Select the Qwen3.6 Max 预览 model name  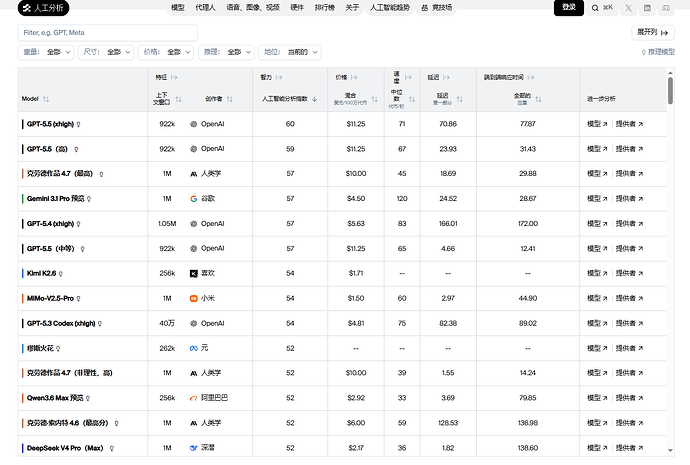(x=55, y=398)
